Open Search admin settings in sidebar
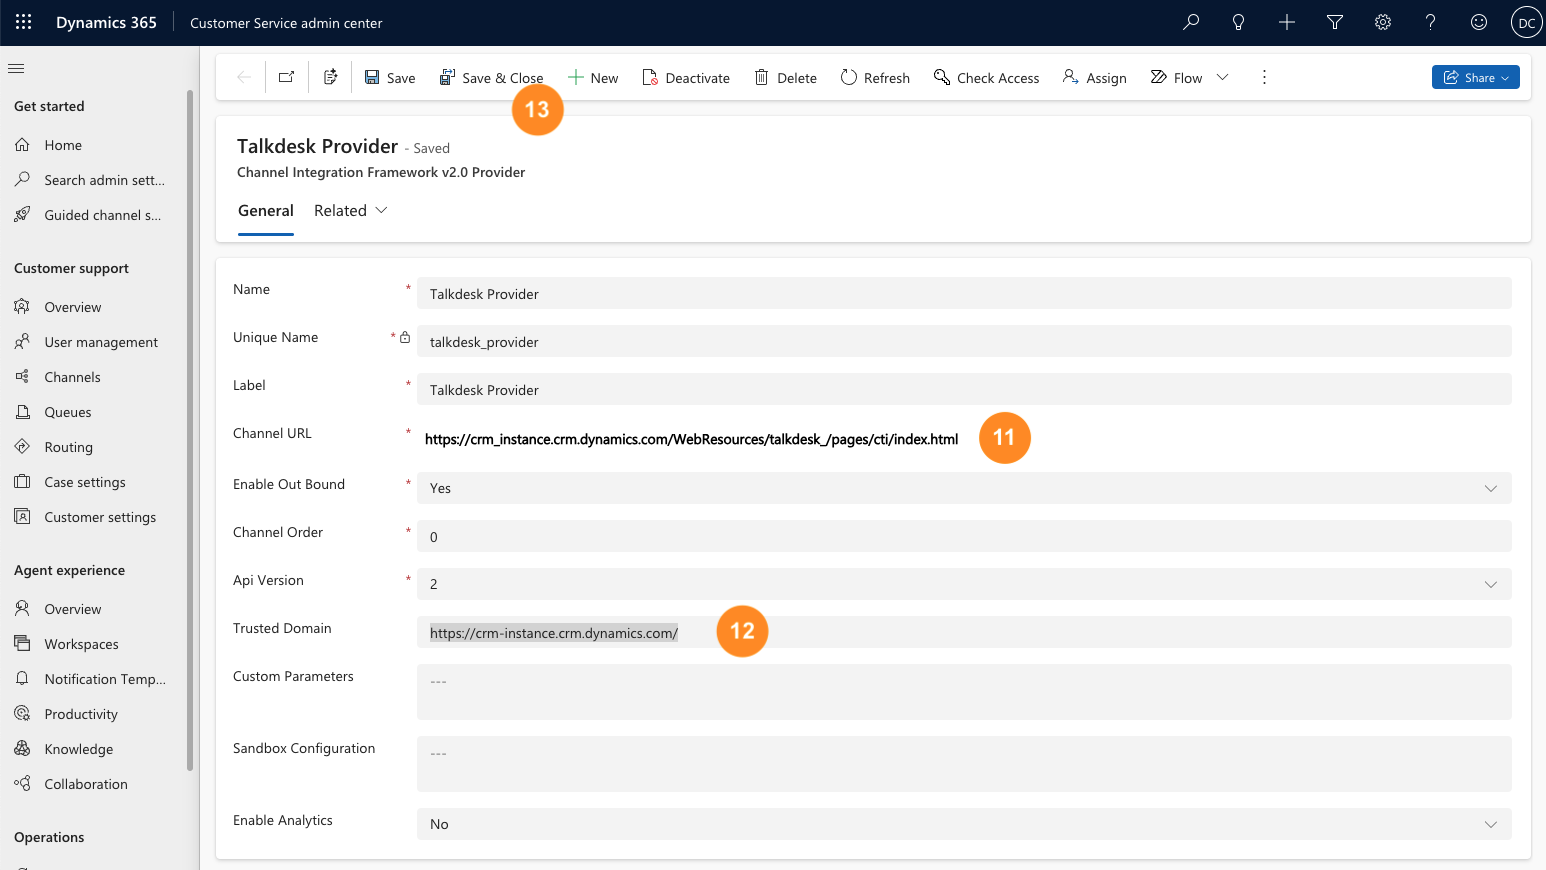 [x=92, y=180]
